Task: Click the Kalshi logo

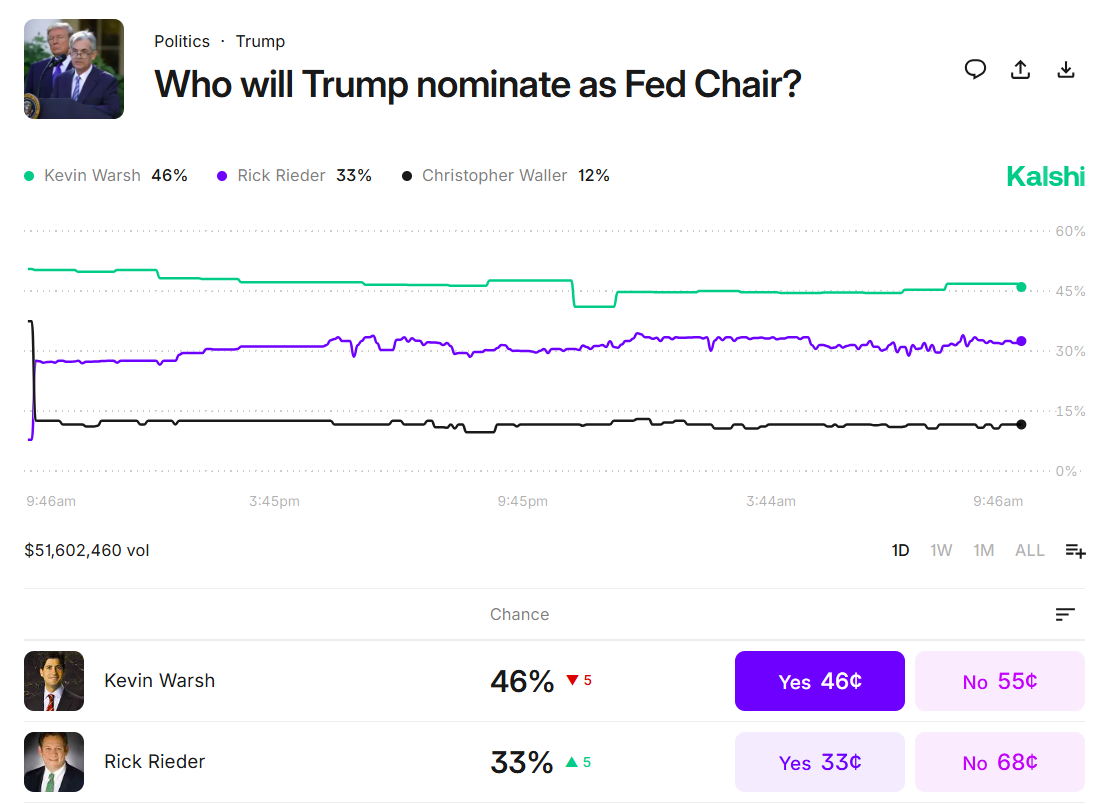Action: (x=1045, y=176)
